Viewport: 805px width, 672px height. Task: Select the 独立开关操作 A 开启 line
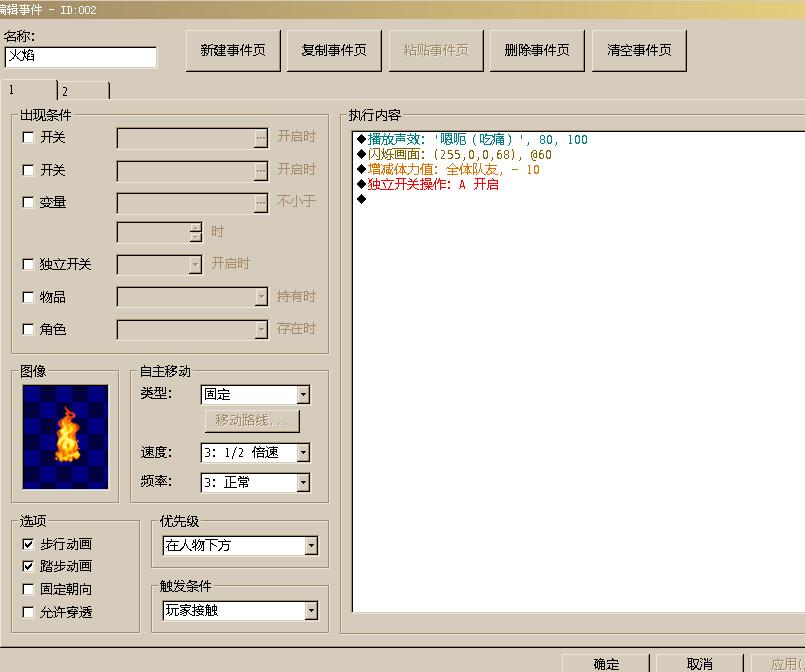click(428, 184)
